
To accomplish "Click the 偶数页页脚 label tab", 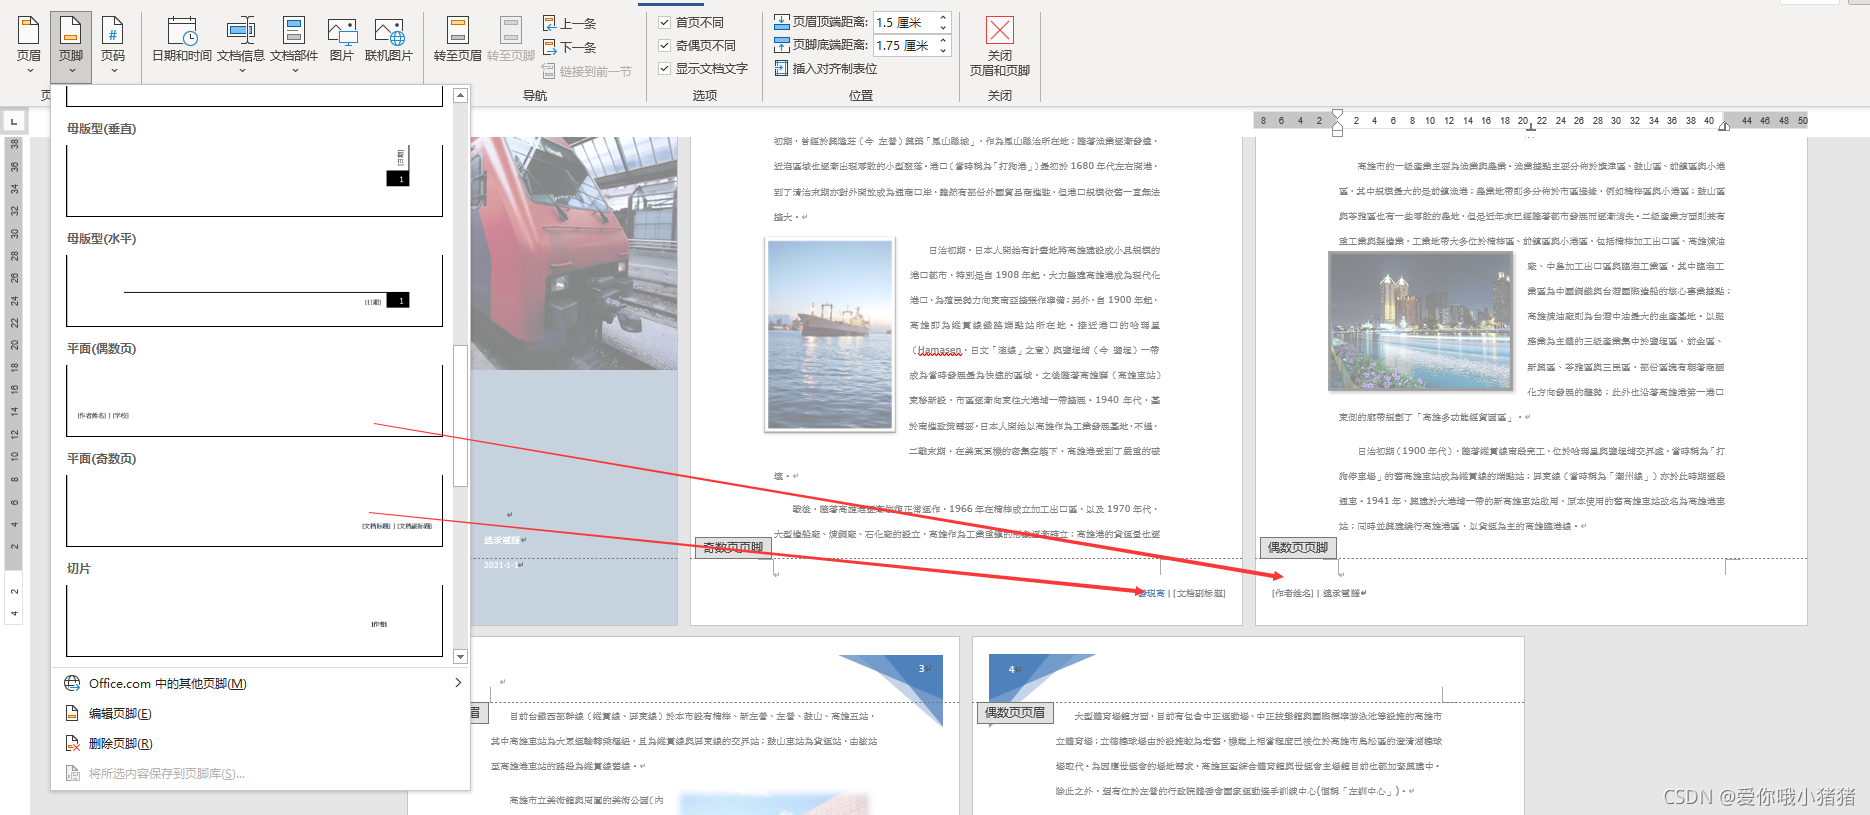I will coord(1298,547).
